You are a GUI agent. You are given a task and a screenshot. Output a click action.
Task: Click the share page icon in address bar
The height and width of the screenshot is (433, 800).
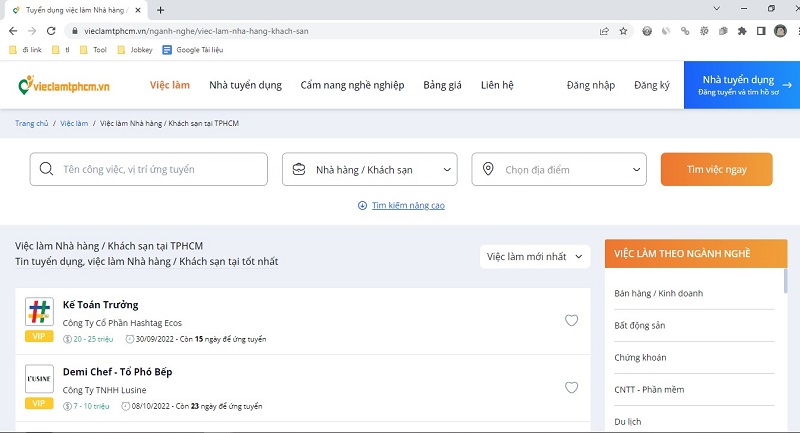pos(604,31)
